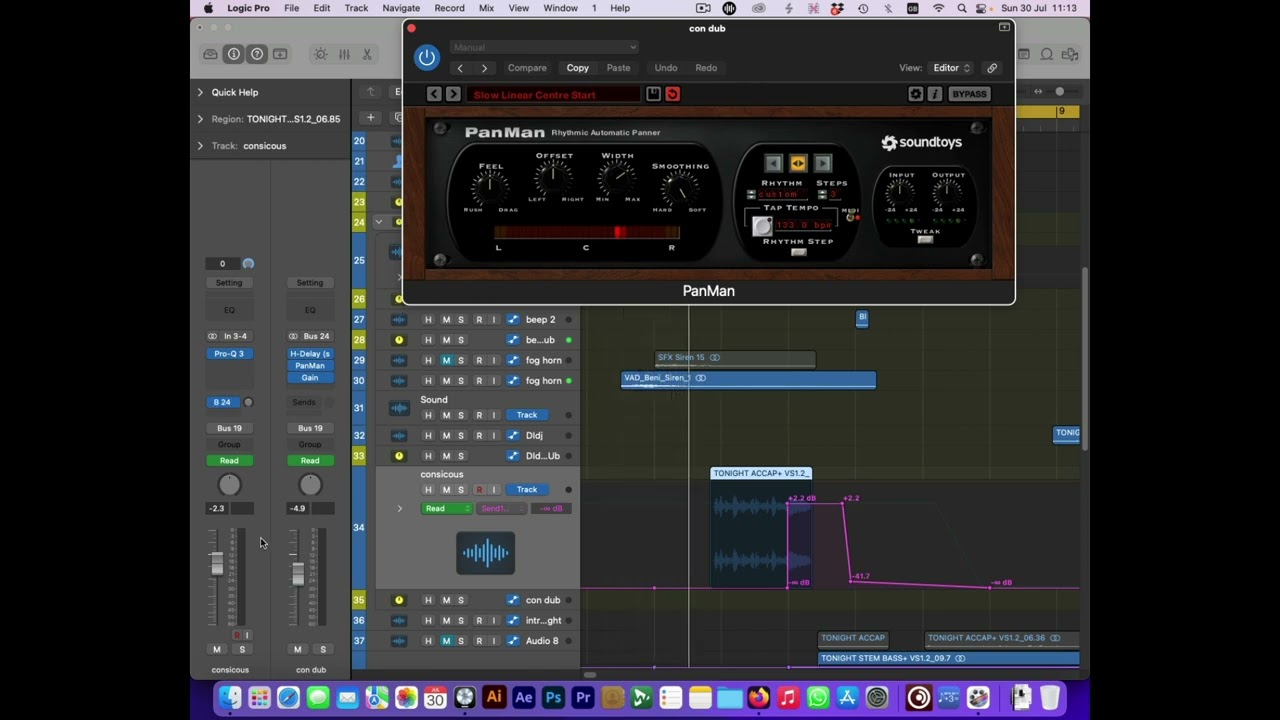Open Pro-Q 3 plugin slot
The height and width of the screenshot is (720, 1280).
click(229, 354)
